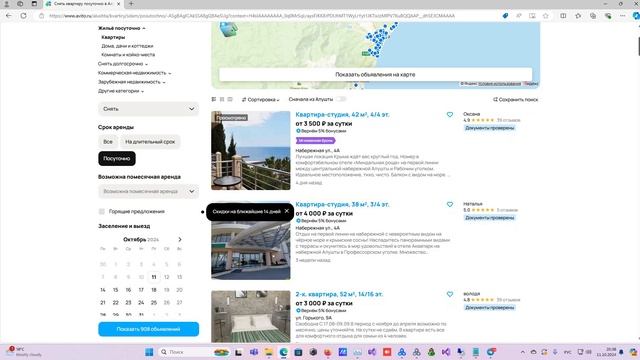This screenshot has width=640, height=360.
Task: Select 'Все' rental term option
Action: pos(108,142)
